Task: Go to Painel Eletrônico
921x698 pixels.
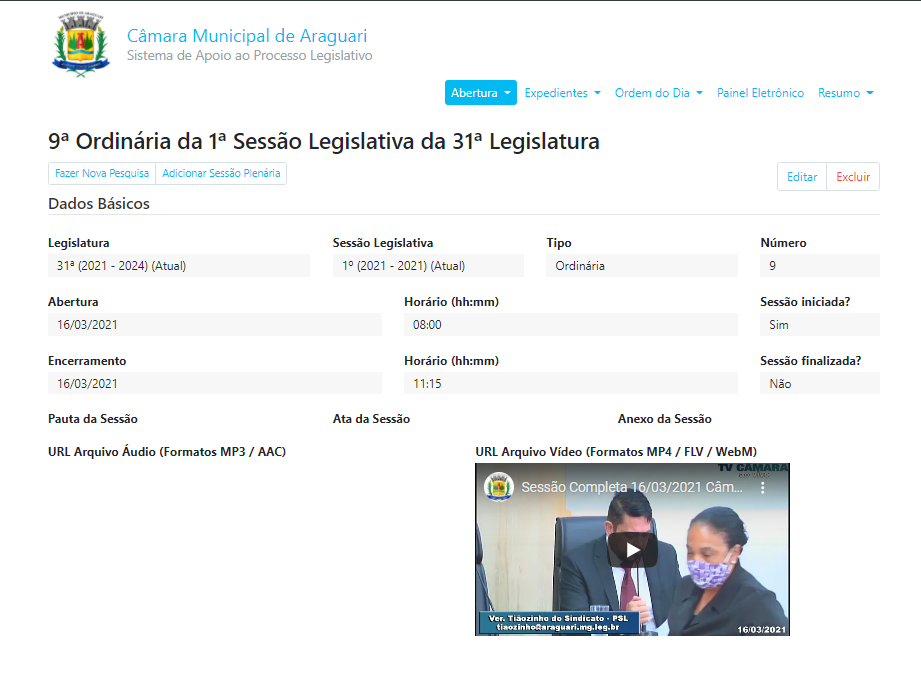Action: click(x=760, y=93)
